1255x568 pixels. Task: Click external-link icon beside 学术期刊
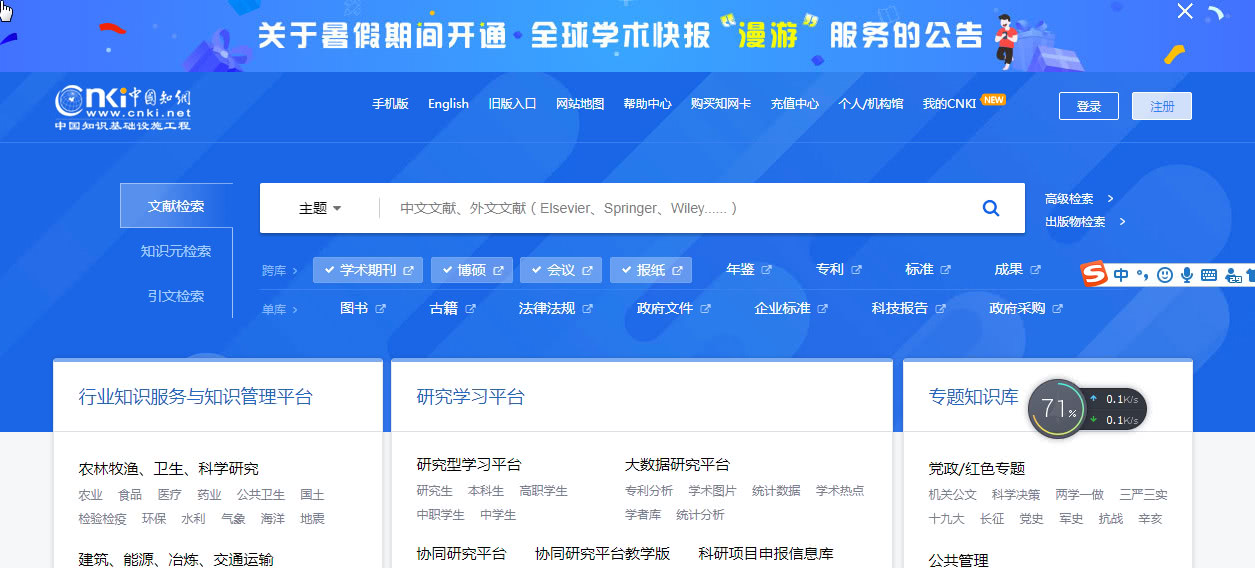click(x=408, y=270)
